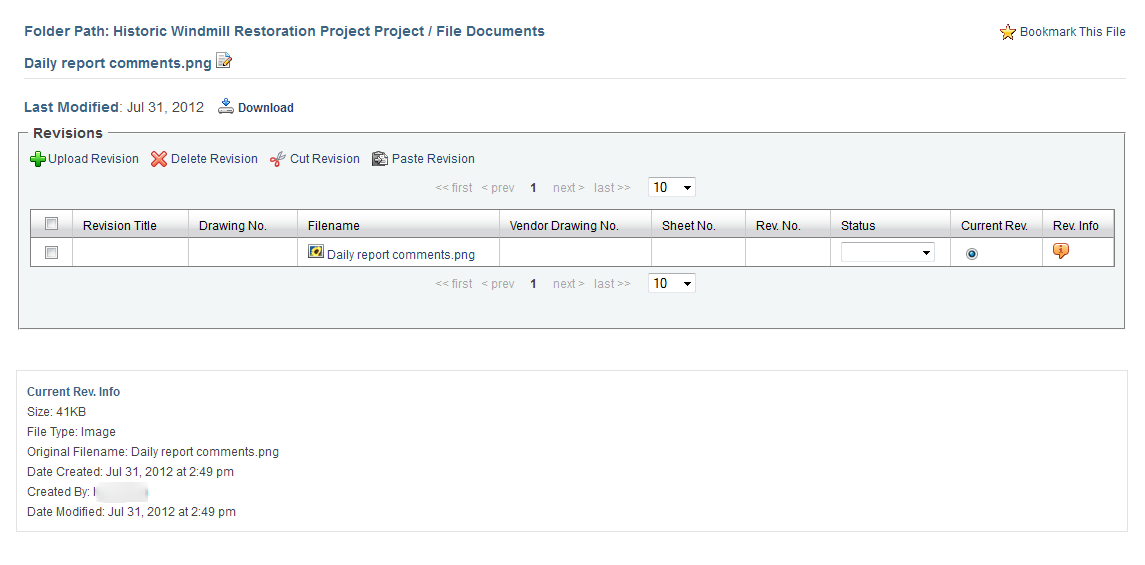Open the bottom page-size dropdown showing 10
This screenshot has height=565, width=1145.
point(672,283)
